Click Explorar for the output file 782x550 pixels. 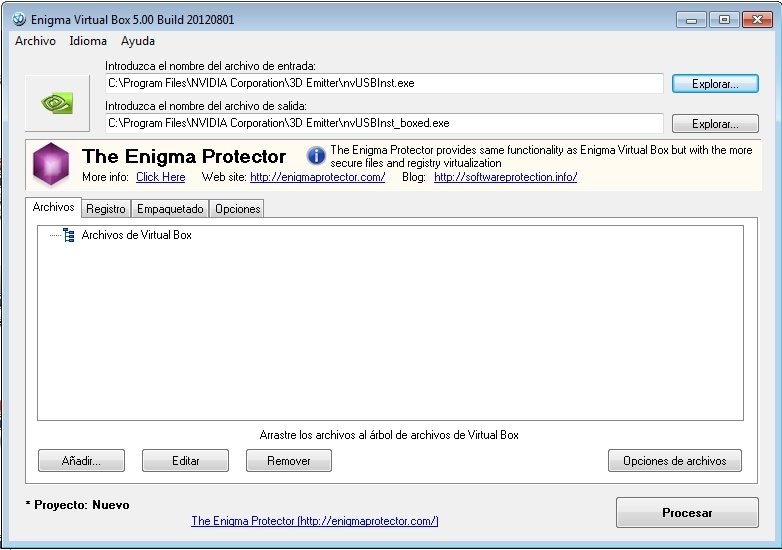(715, 124)
